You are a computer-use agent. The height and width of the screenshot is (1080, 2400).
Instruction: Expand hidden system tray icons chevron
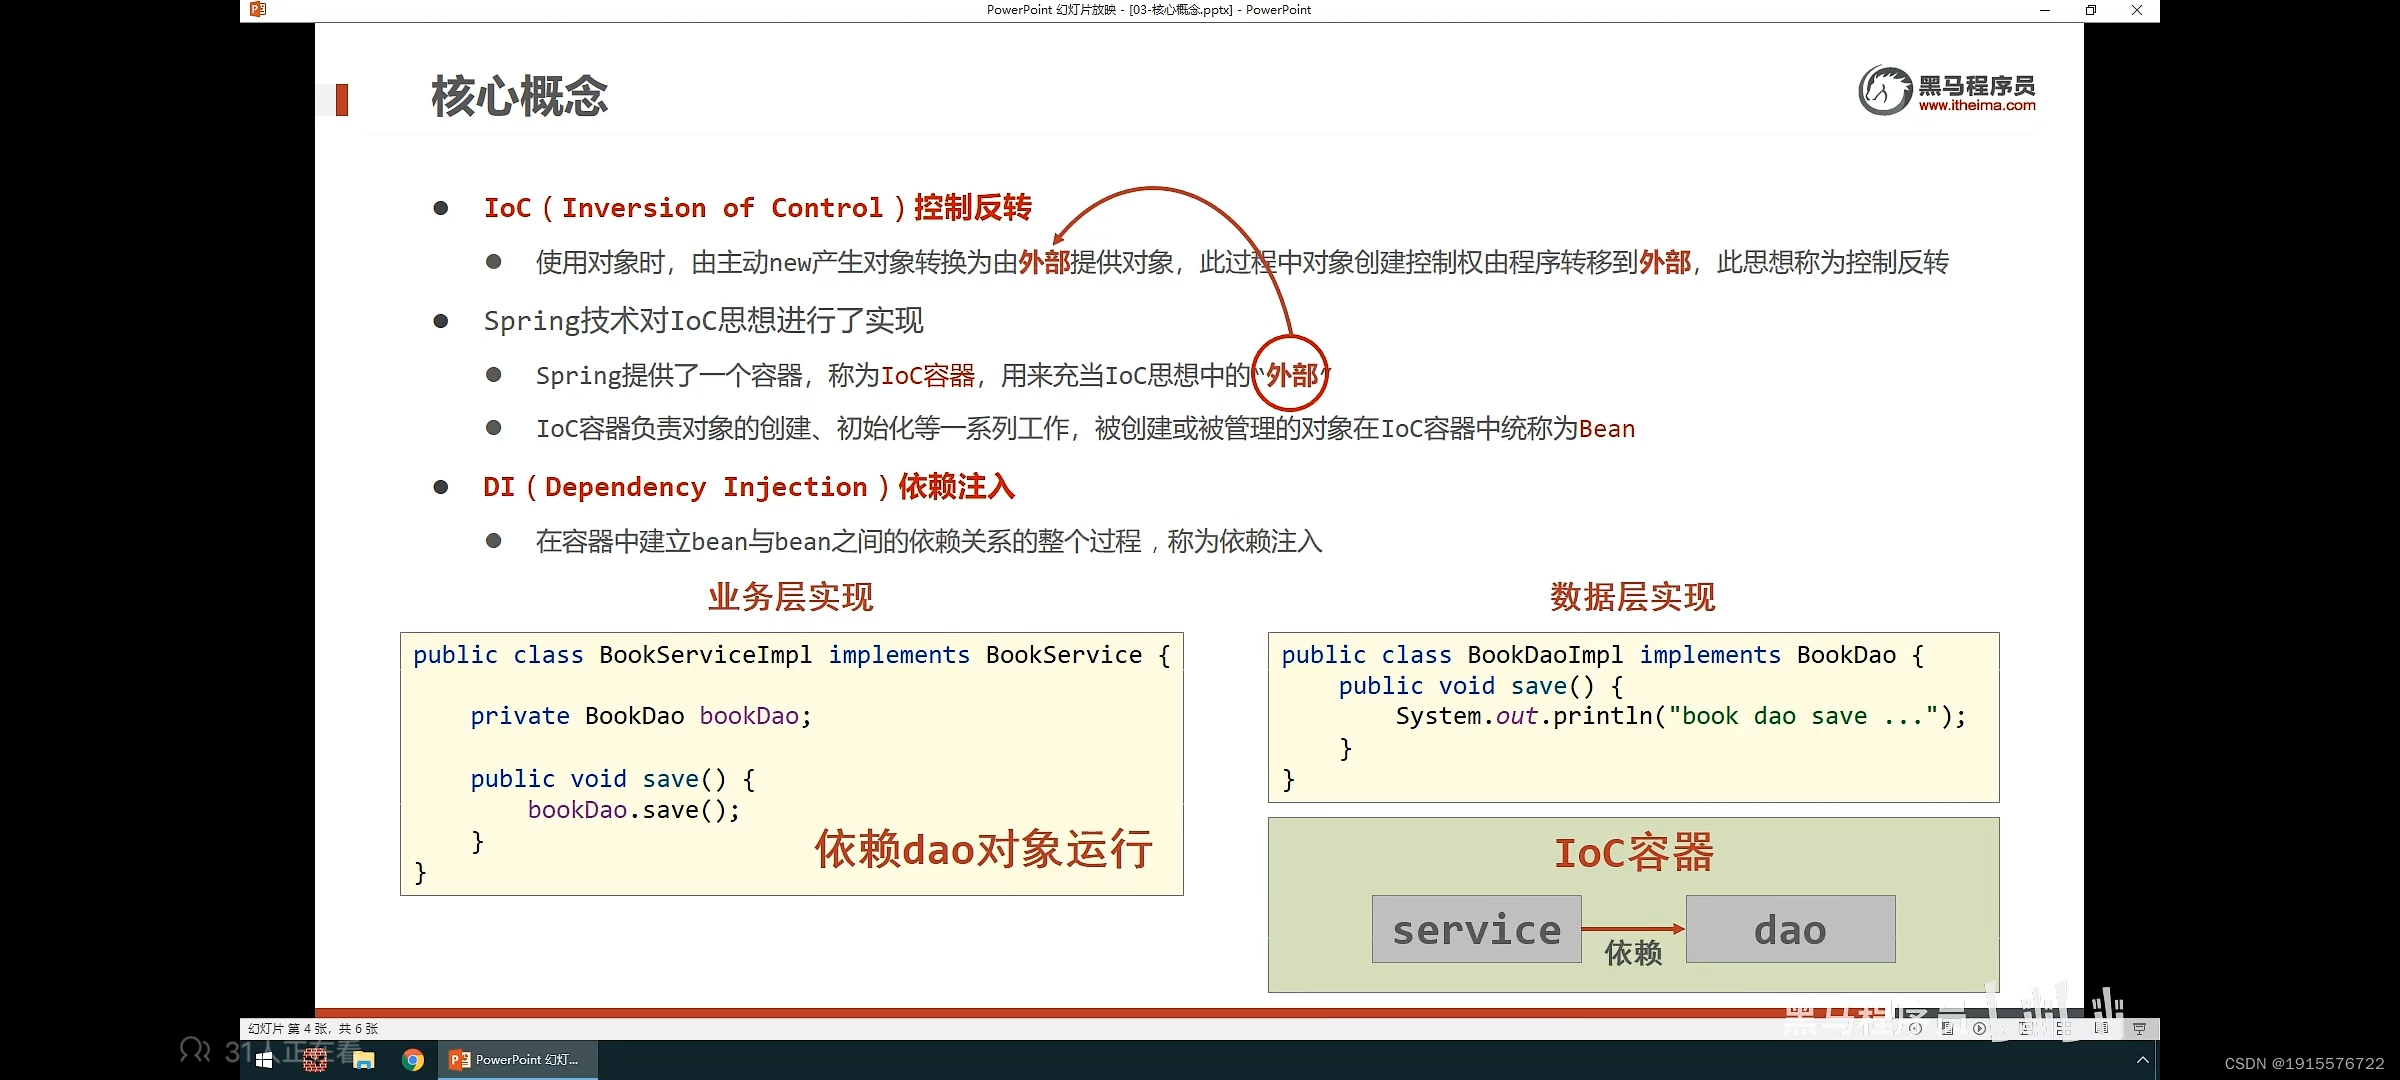tap(2142, 1060)
